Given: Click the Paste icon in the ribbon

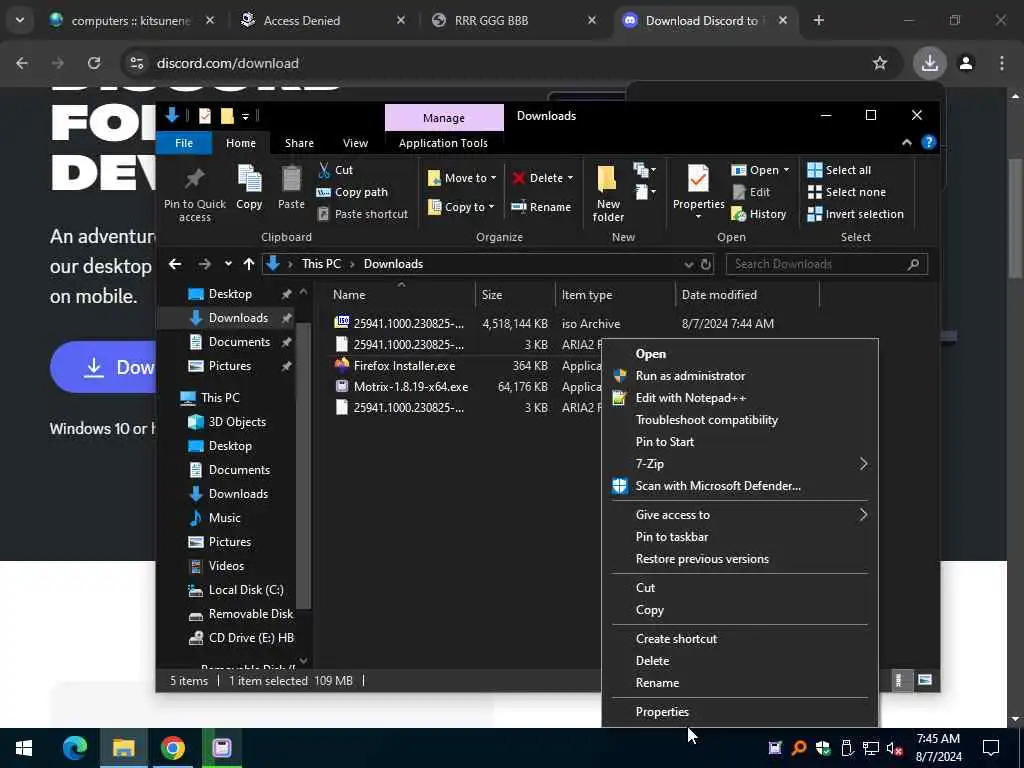Looking at the screenshot, I should [291, 179].
